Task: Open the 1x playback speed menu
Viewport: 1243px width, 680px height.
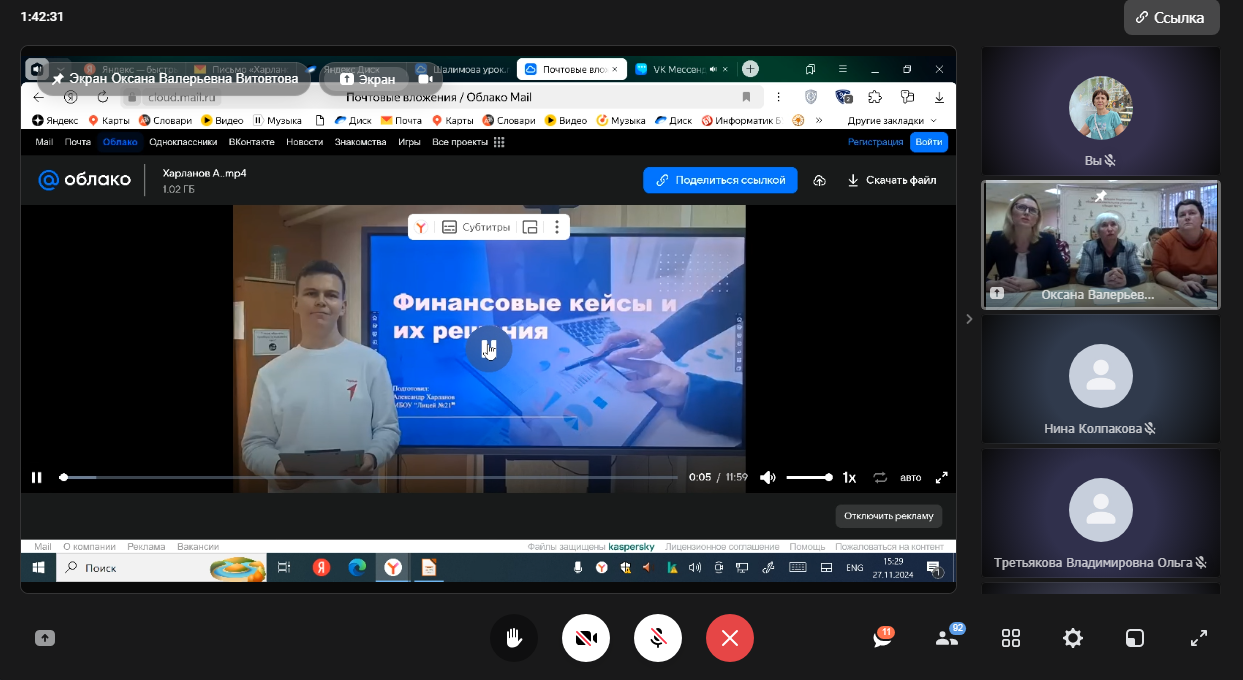Action: click(849, 477)
